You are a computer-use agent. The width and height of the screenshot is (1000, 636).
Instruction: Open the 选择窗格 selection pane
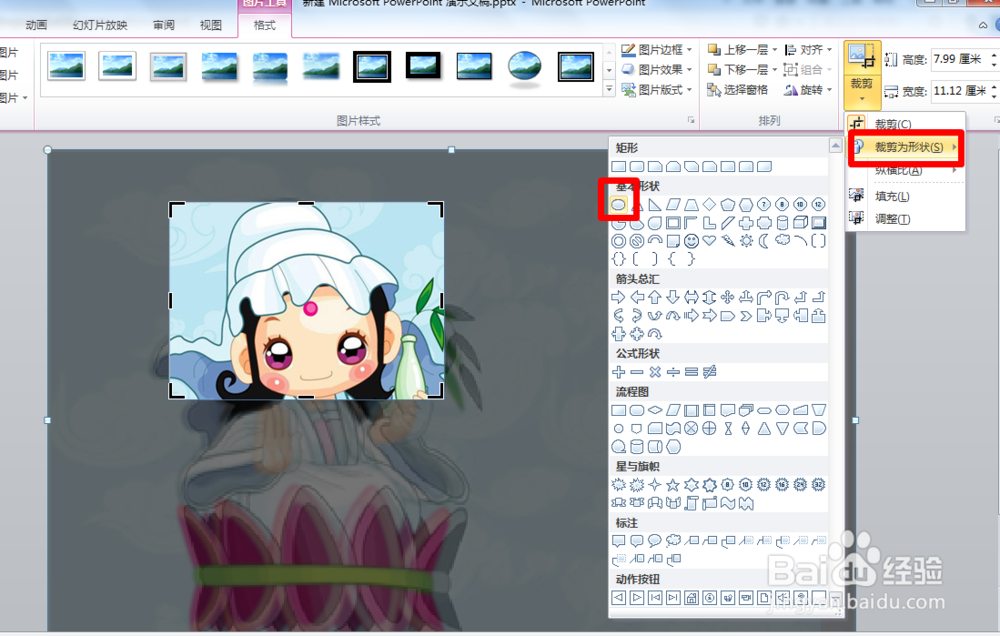[x=738, y=90]
